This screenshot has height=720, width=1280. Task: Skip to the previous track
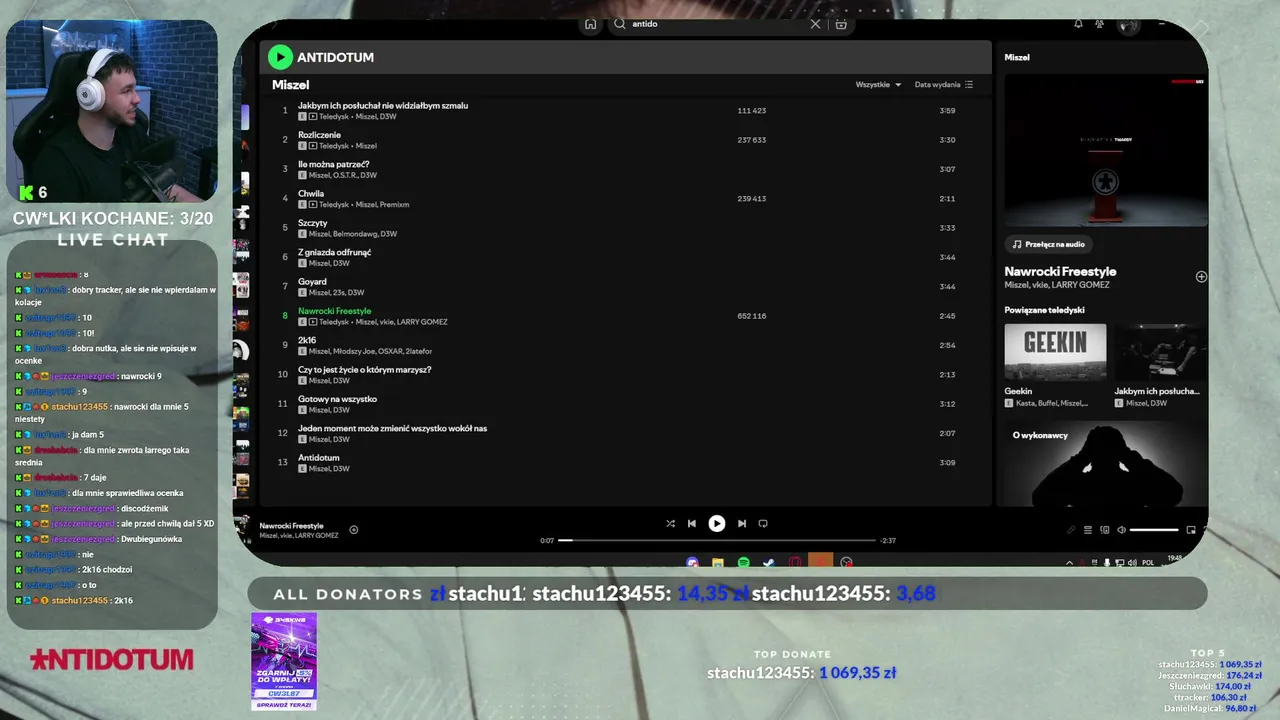tap(691, 523)
